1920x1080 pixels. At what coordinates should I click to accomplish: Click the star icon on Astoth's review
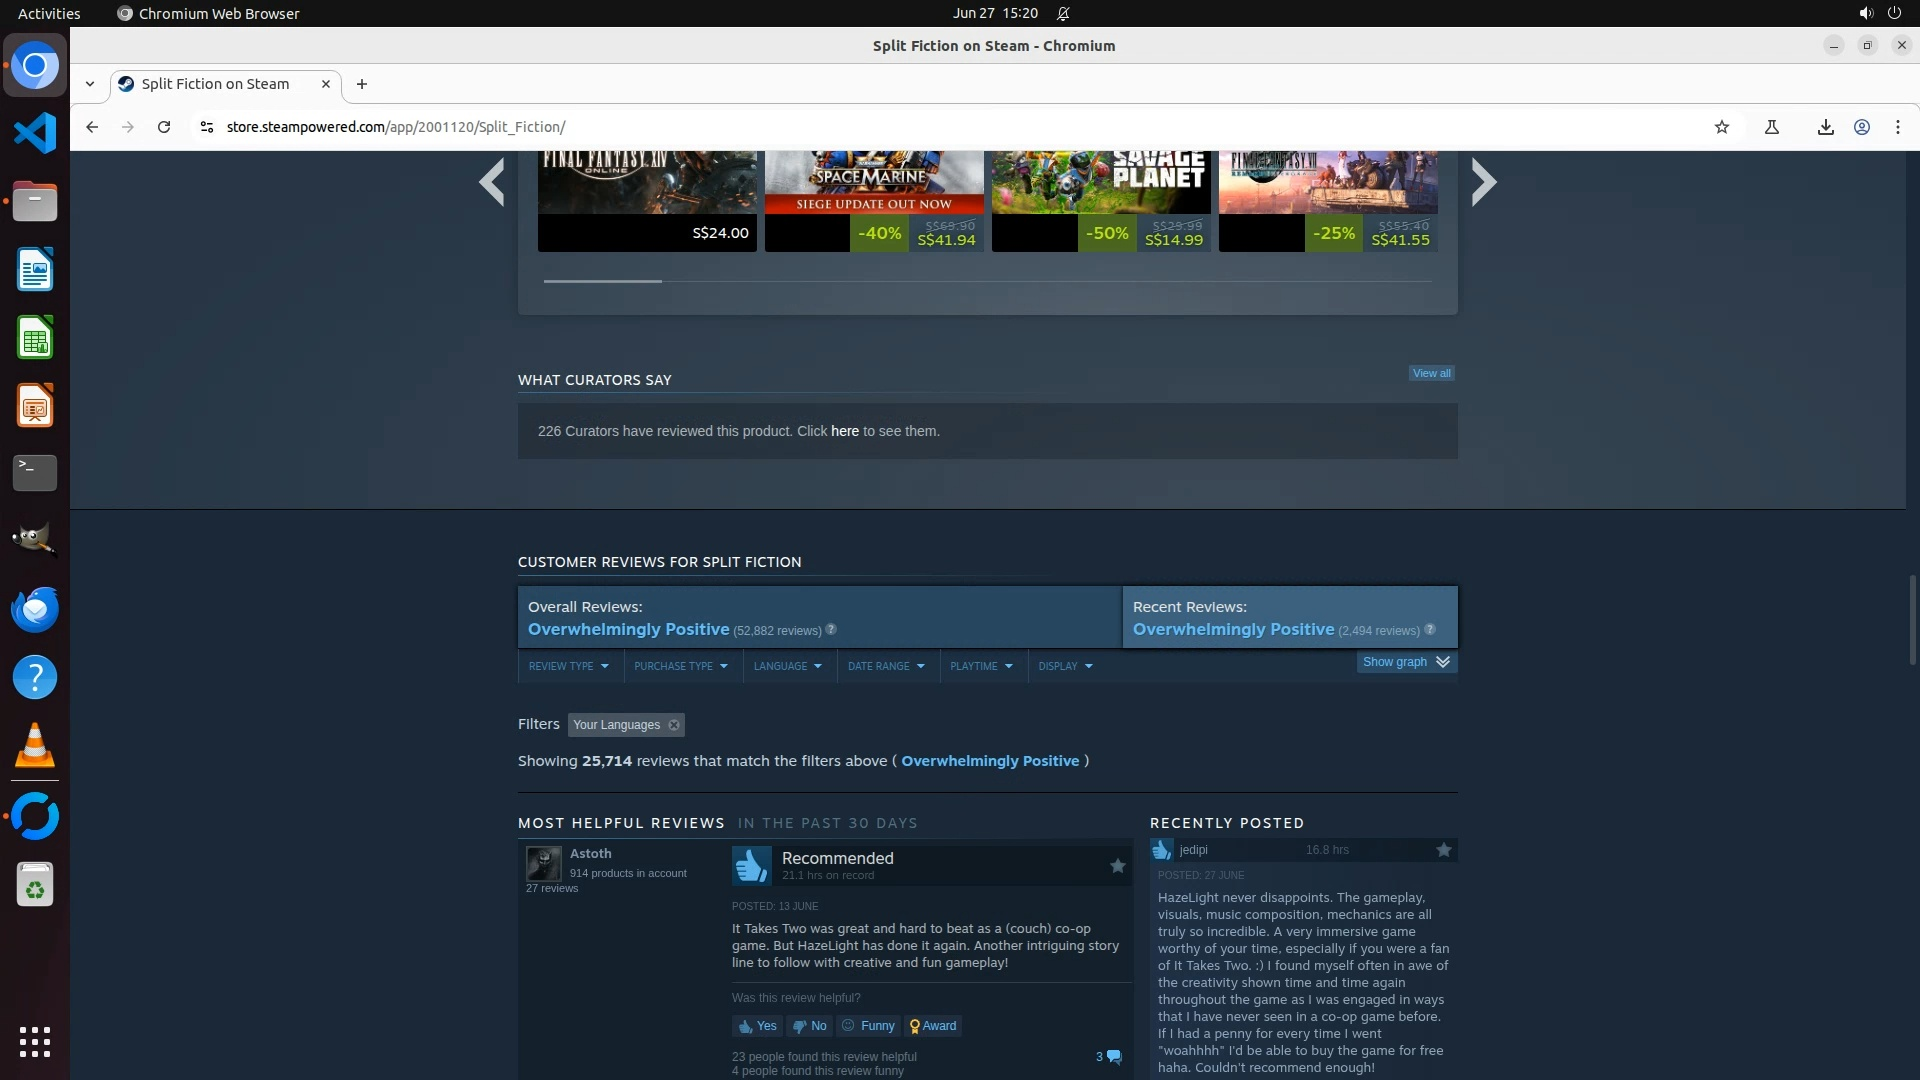[1117, 866]
